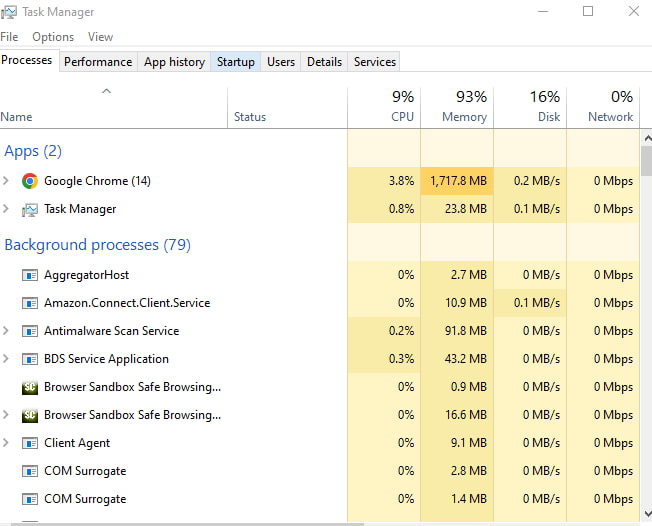This screenshot has height=526, width=652.
Task: Expand the Antimalware Scan Service entry
Action: click(x=6, y=331)
